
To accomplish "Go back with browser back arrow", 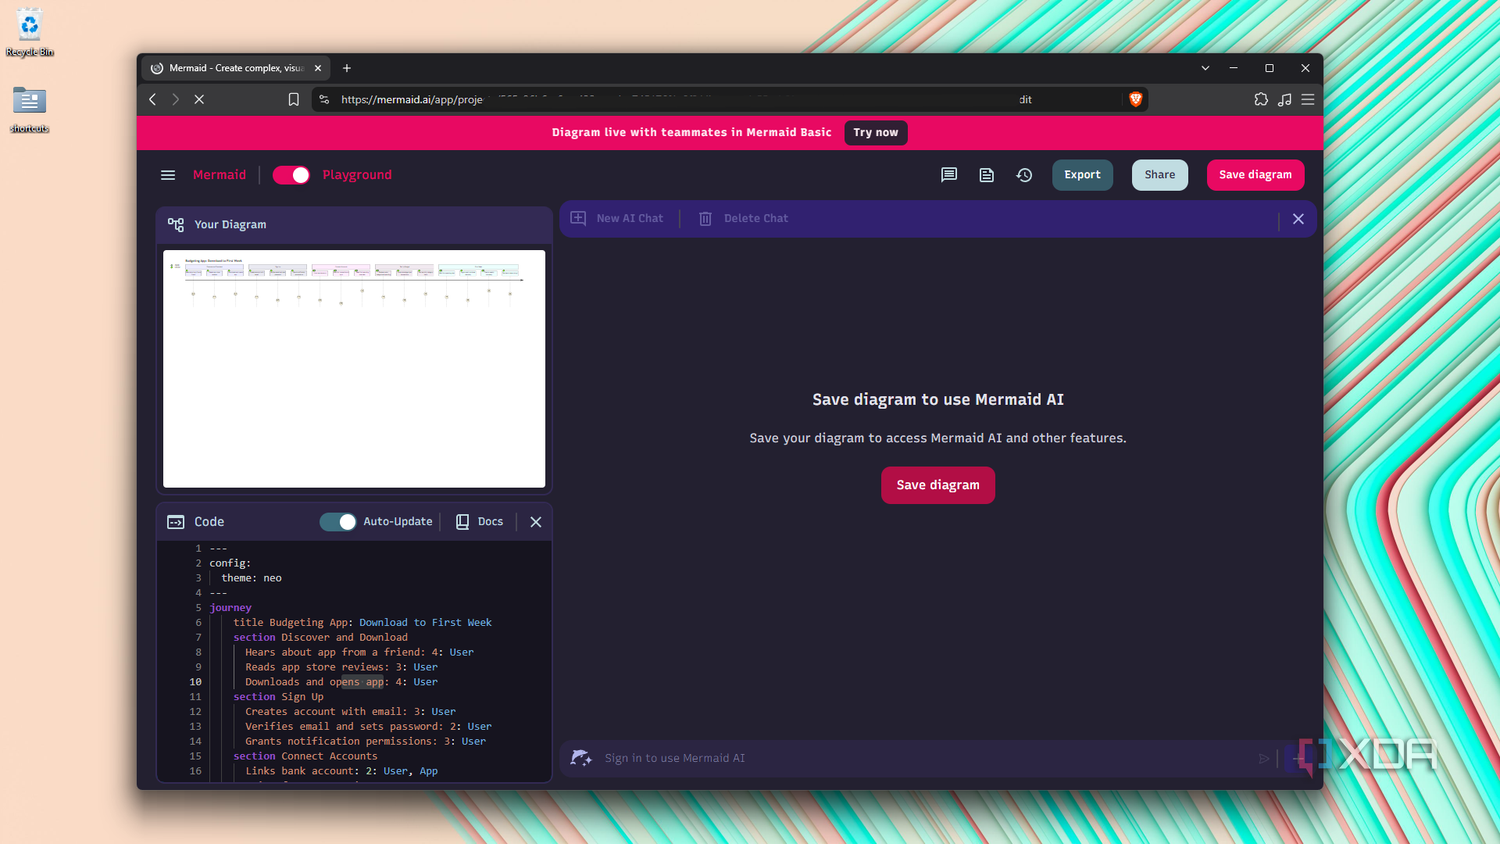I will click(153, 99).
